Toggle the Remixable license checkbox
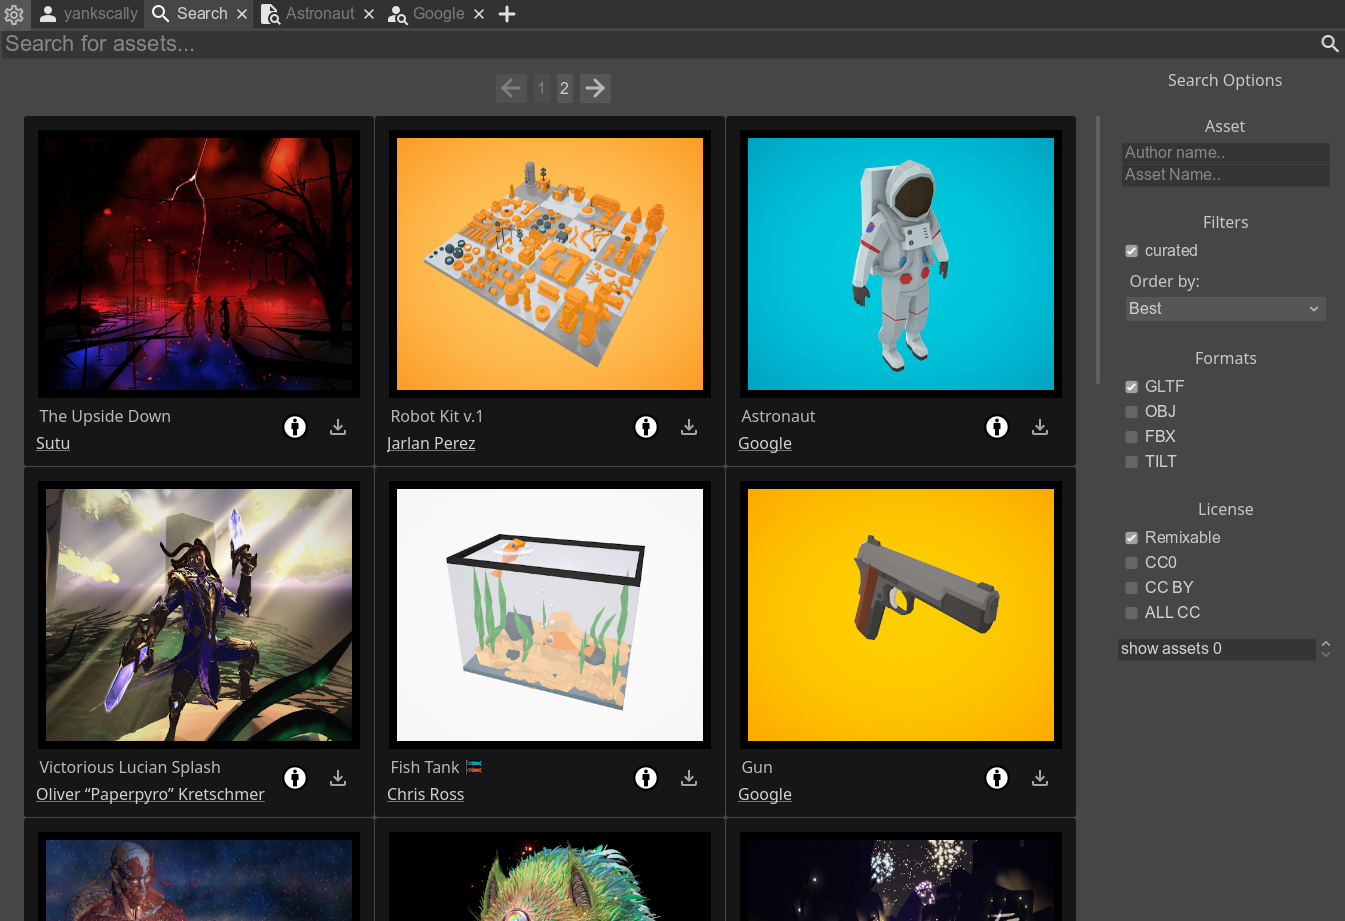This screenshot has width=1345, height=921. 1131,538
